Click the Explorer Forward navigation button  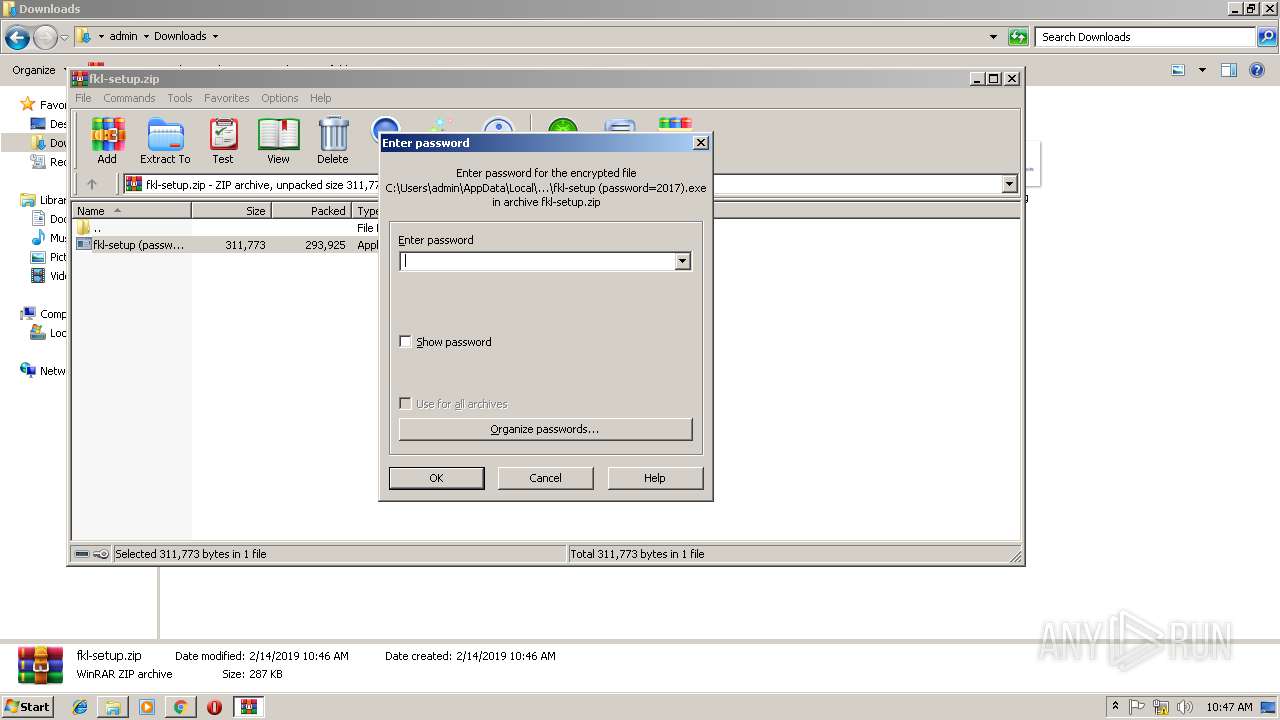pos(45,37)
